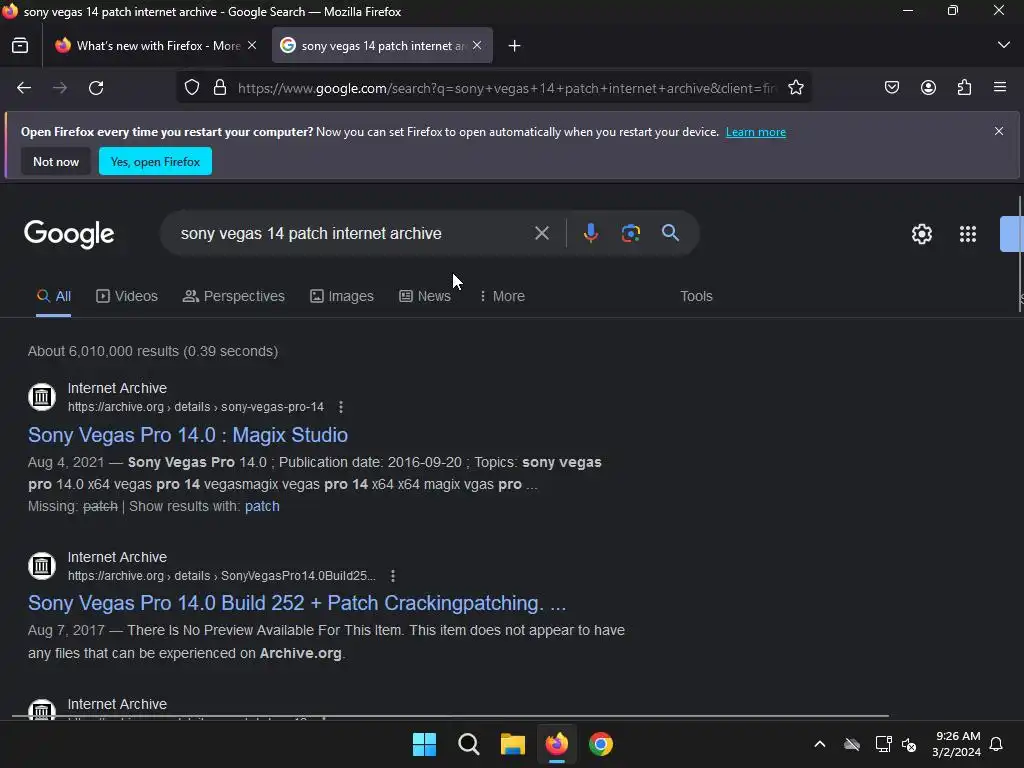Screen dimensions: 1024x768
Task: Click the muted volume tray icon
Action: click(909, 744)
